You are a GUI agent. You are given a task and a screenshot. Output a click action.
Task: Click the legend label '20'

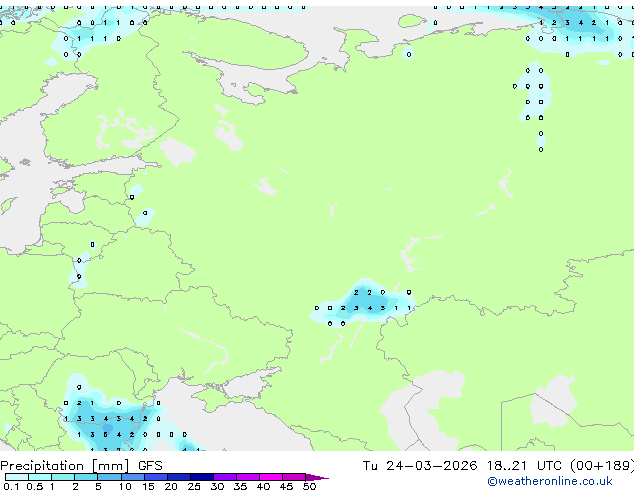pyautogui.click(x=171, y=486)
